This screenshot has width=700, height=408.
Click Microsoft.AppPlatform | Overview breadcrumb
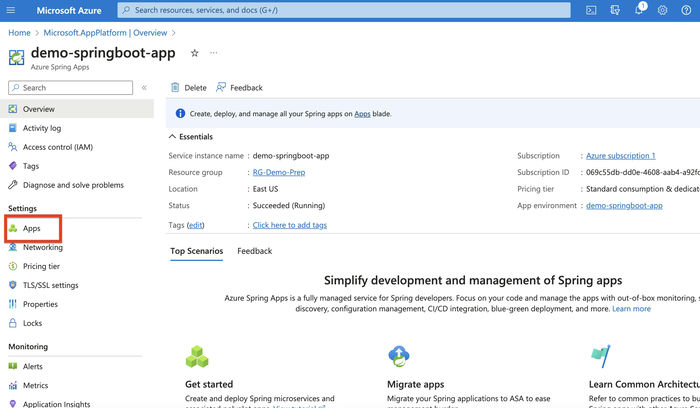105,33
